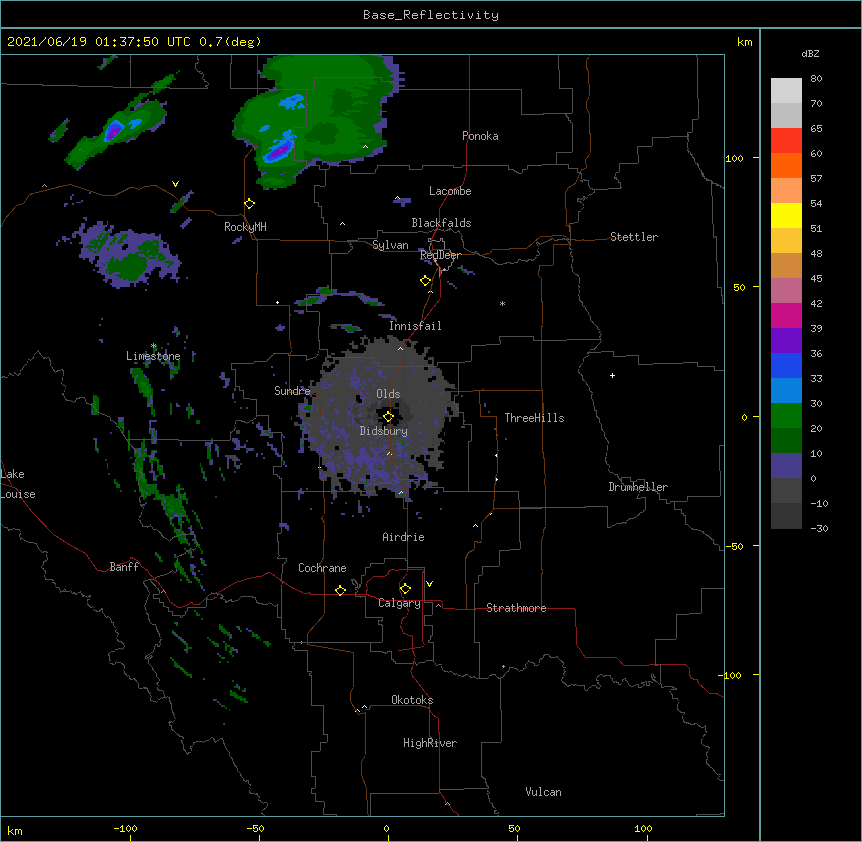Click the Airdrie label
Screen dimensions: 862x842
(404, 537)
